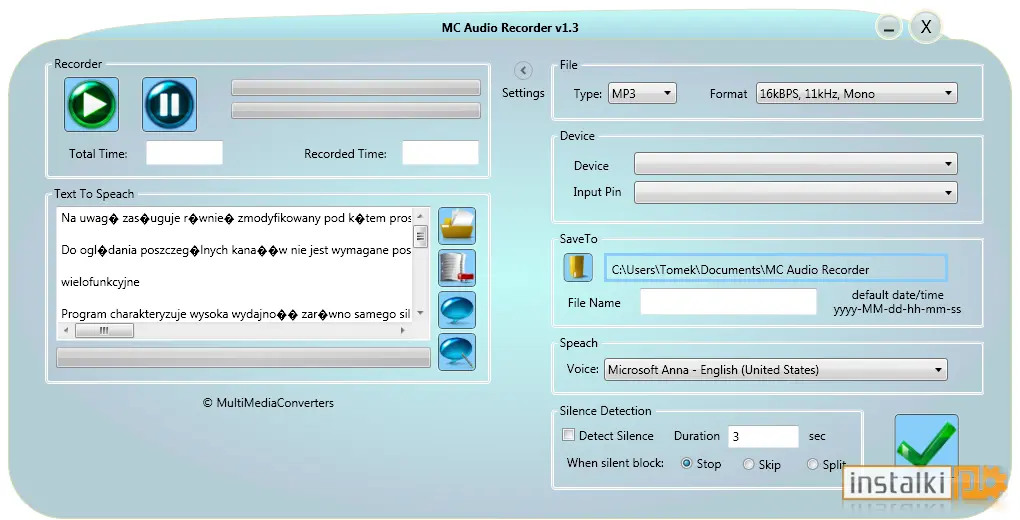Image resolution: width=1020 pixels, height=520 pixels.
Task: Click the Settings label
Action: point(523,92)
